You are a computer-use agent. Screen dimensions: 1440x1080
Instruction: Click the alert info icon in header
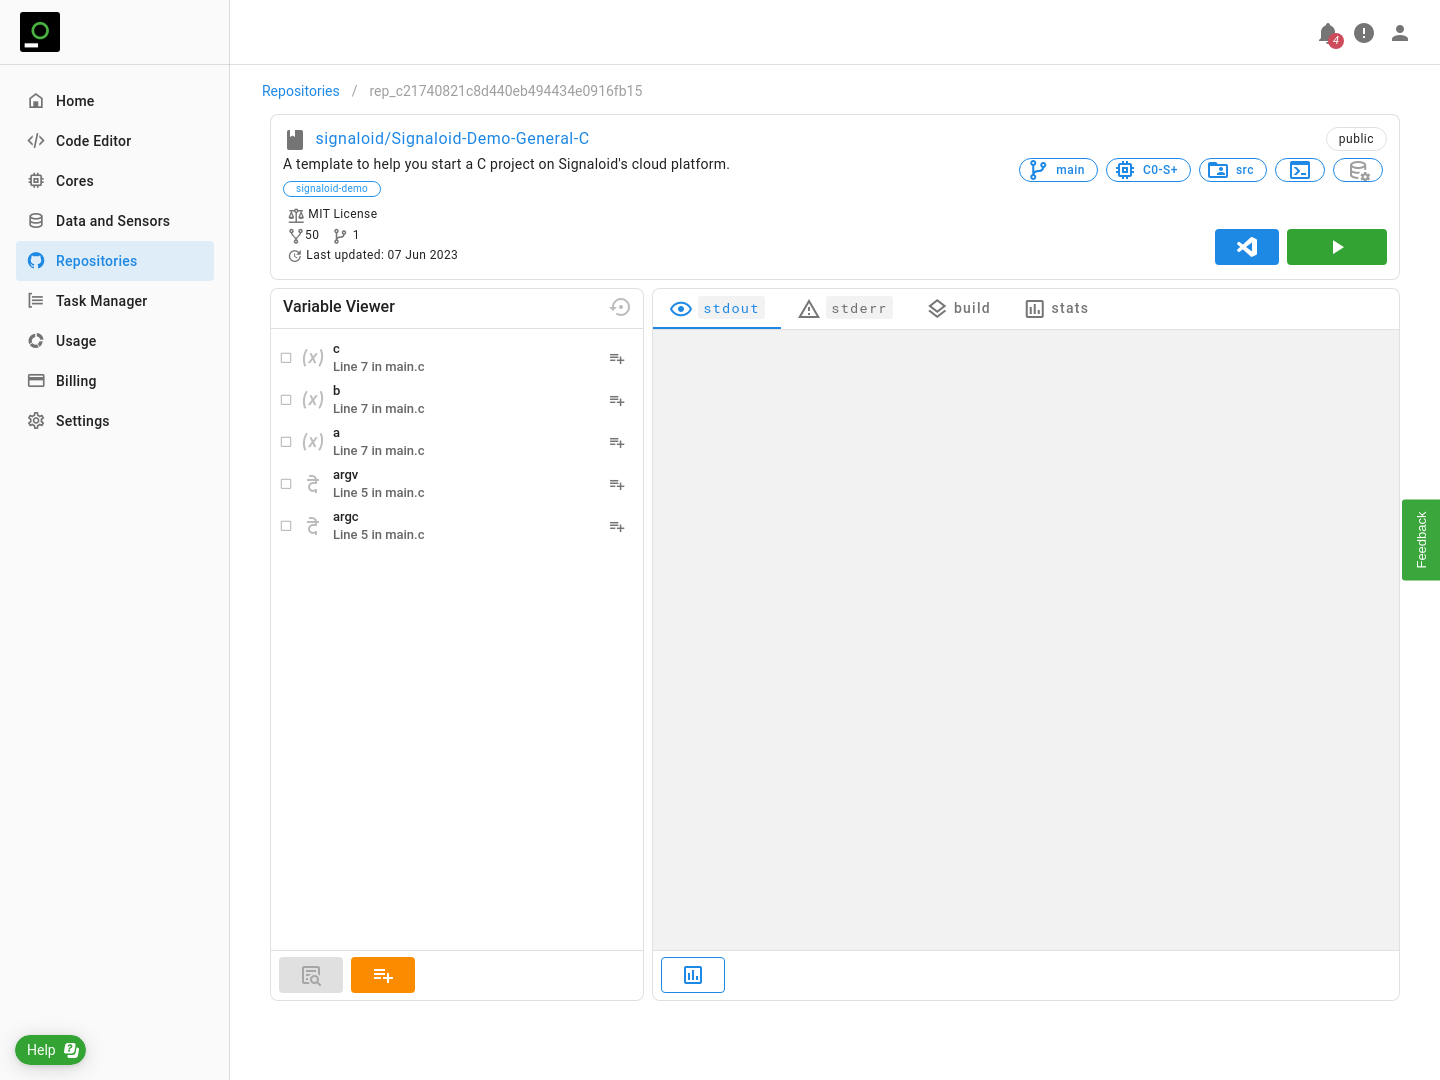pos(1364,33)
